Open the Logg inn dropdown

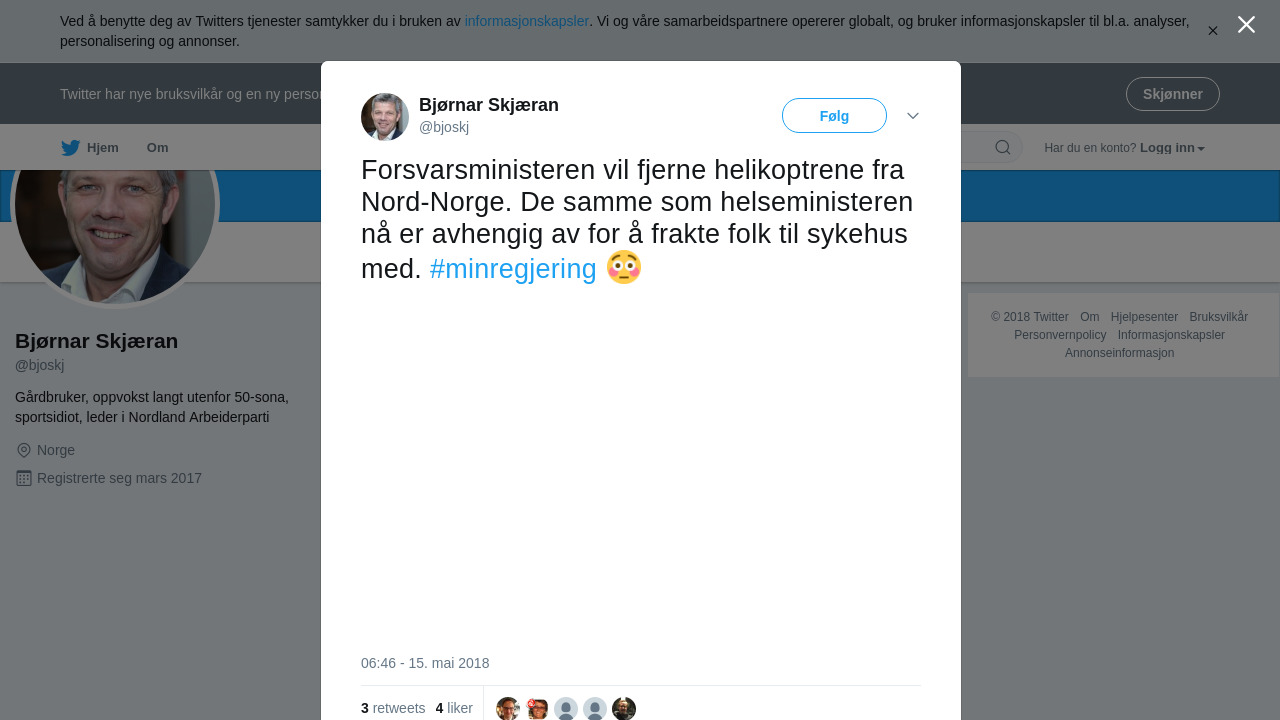[1172, 148]
